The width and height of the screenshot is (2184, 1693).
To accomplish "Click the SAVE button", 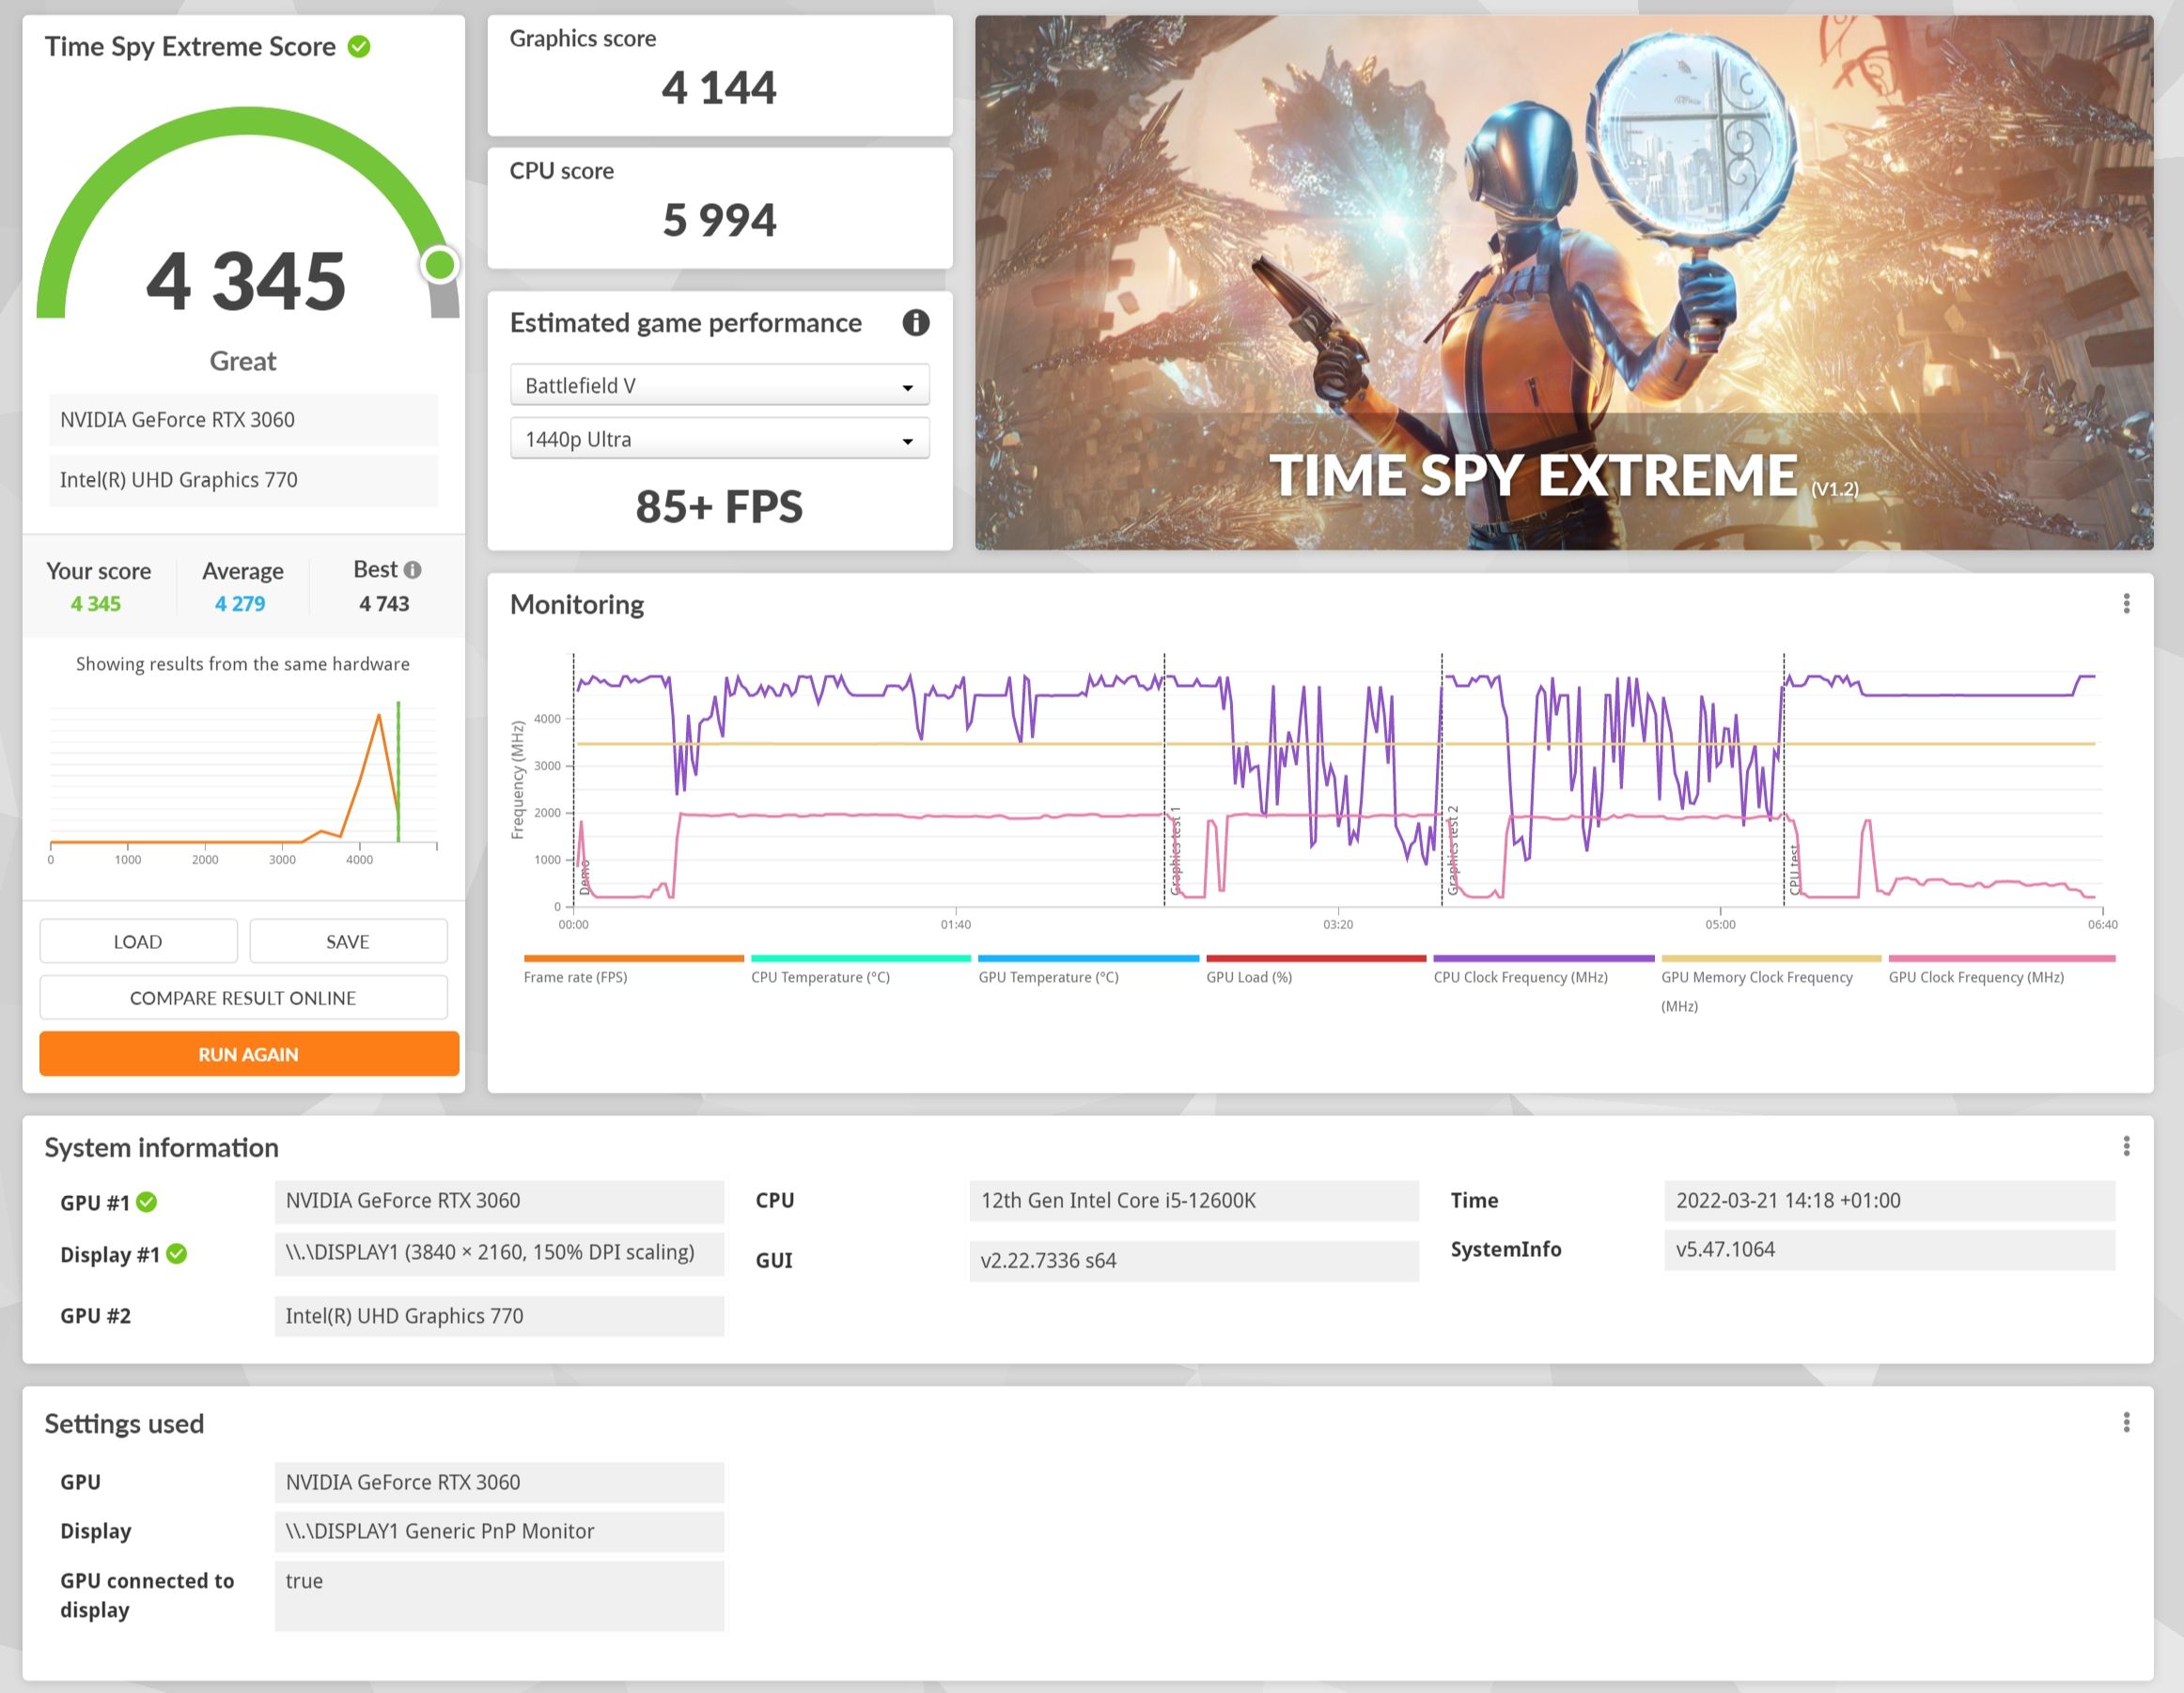I will (348, 941).
